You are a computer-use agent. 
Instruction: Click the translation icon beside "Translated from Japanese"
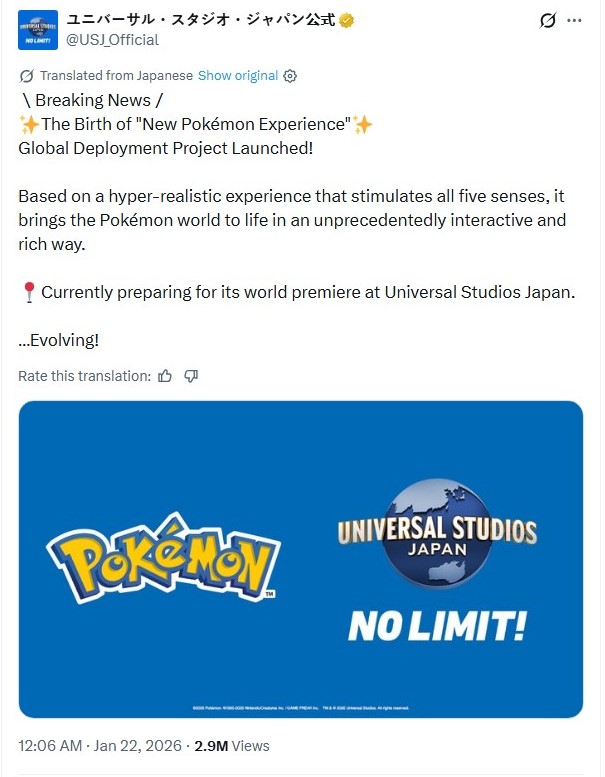(x=26, y=76)
